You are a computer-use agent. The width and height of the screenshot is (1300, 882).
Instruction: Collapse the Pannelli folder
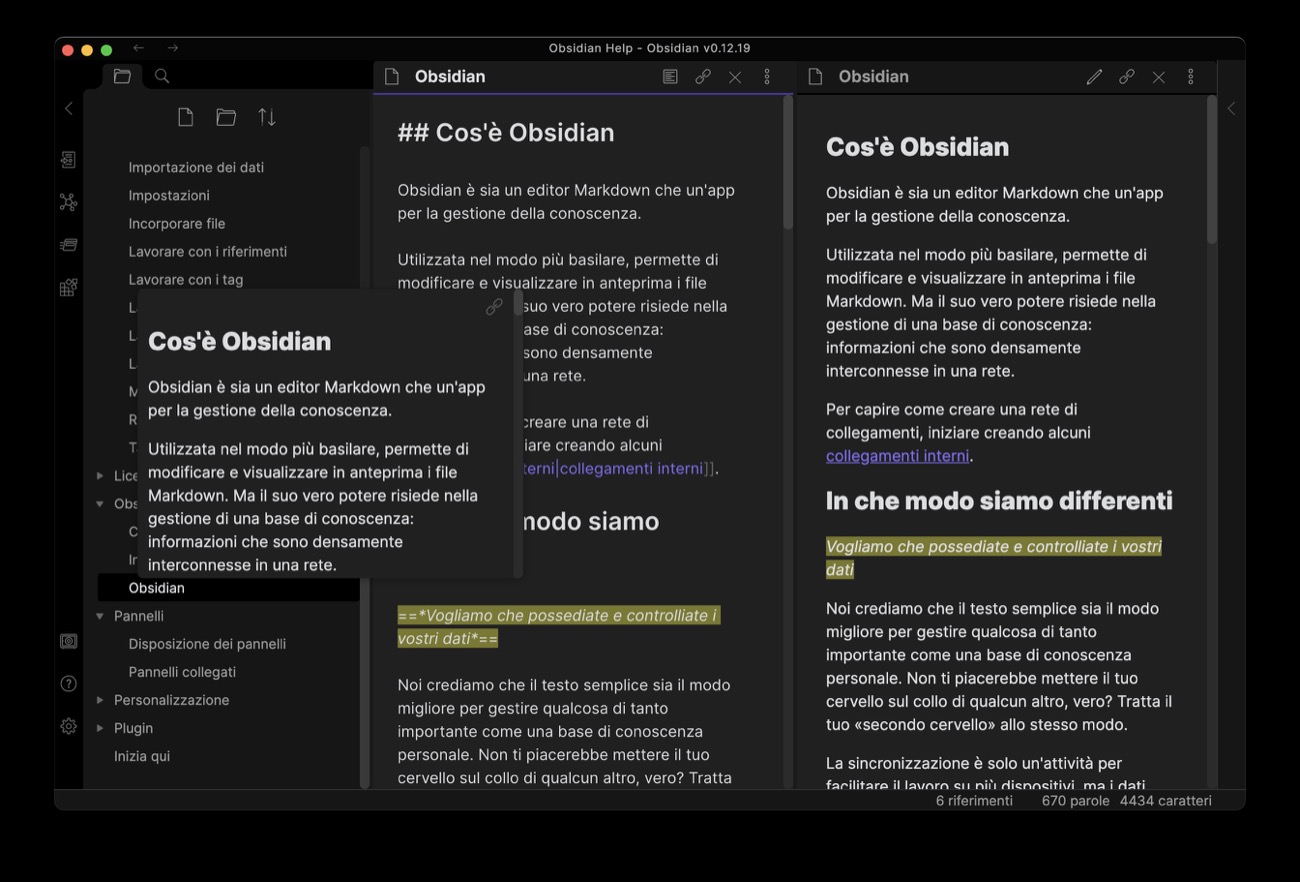(x=100, y=616)
